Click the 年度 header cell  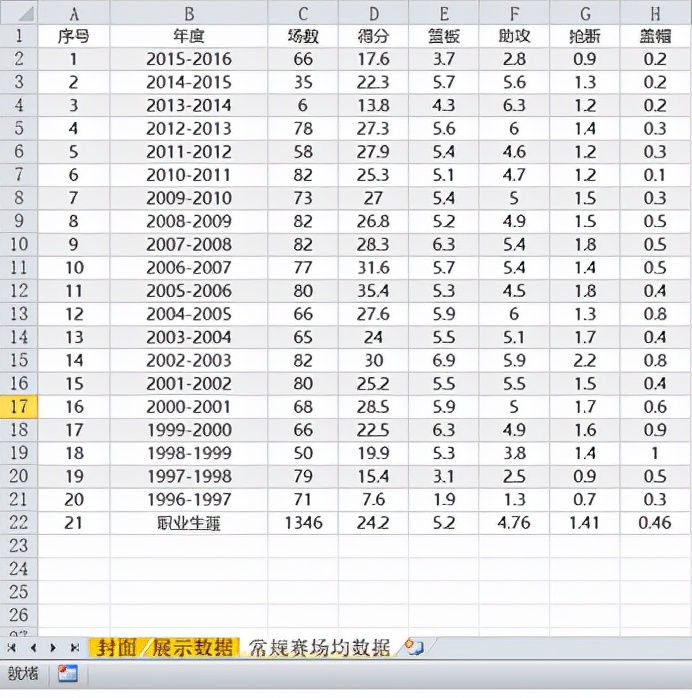click(188, 36)
